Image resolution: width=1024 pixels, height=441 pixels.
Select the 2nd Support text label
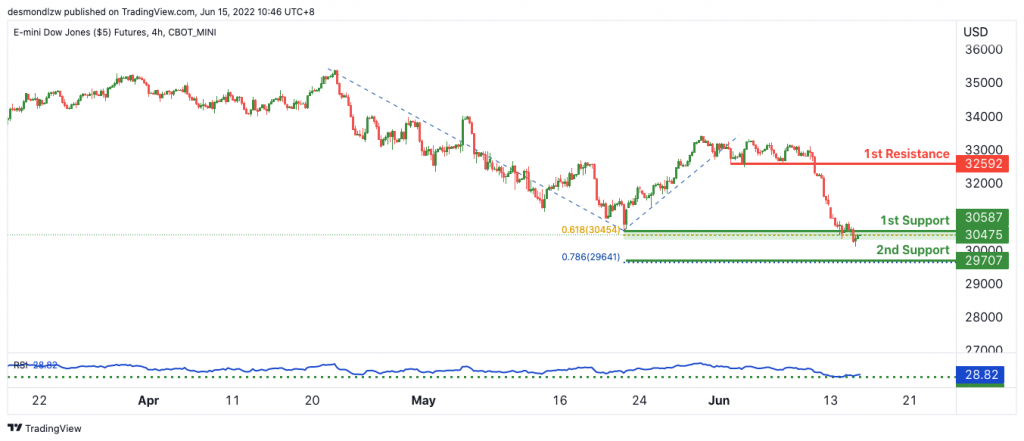coord(912,250)
